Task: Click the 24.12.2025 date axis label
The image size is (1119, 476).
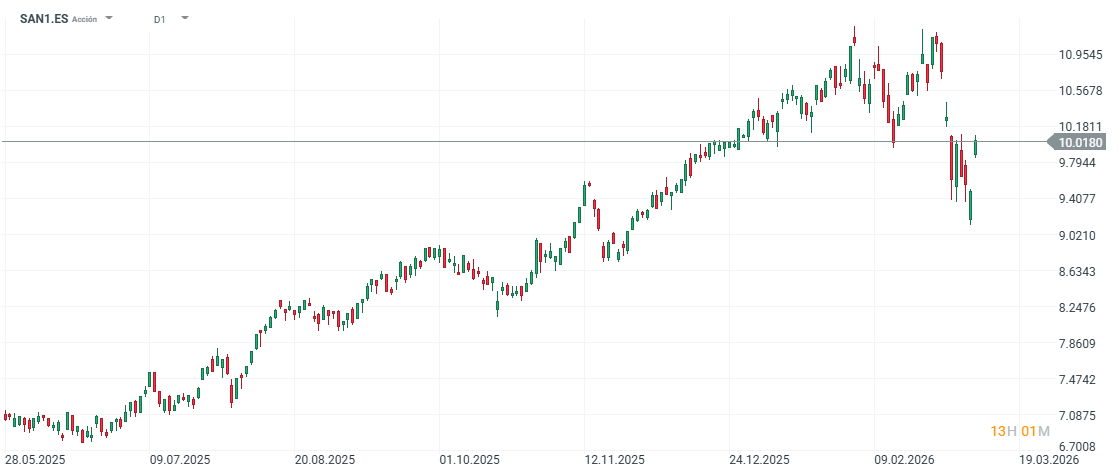Action: click(759, 460)
